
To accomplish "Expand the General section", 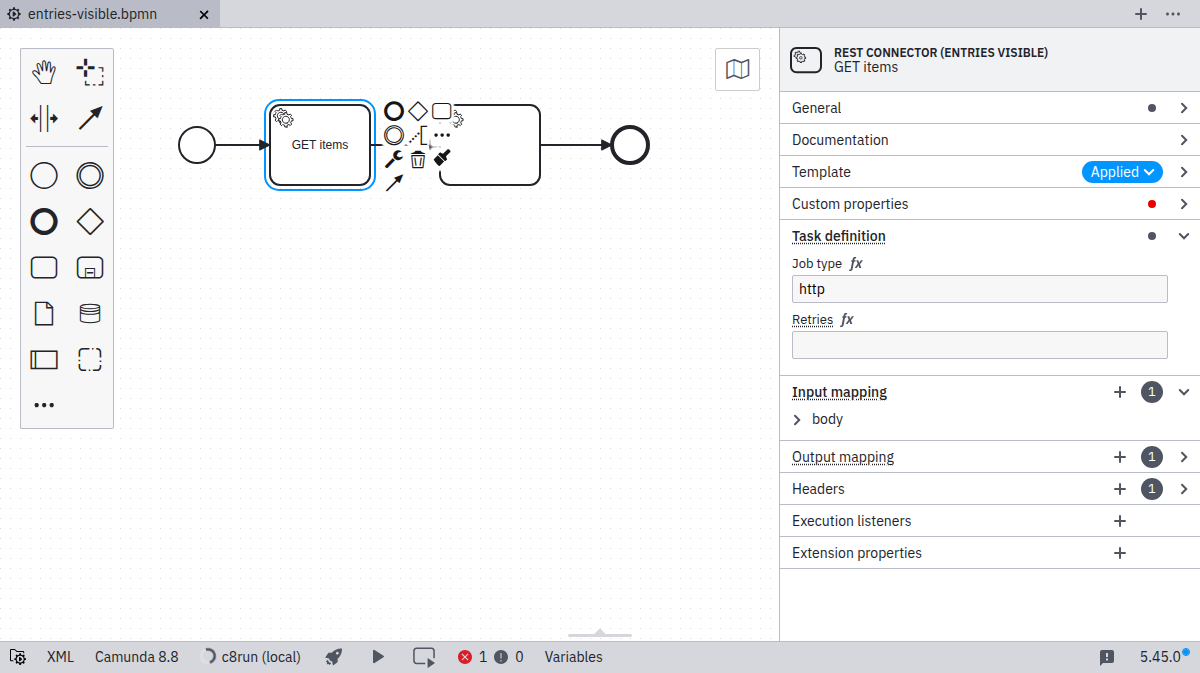I will tap(1183, 108).
